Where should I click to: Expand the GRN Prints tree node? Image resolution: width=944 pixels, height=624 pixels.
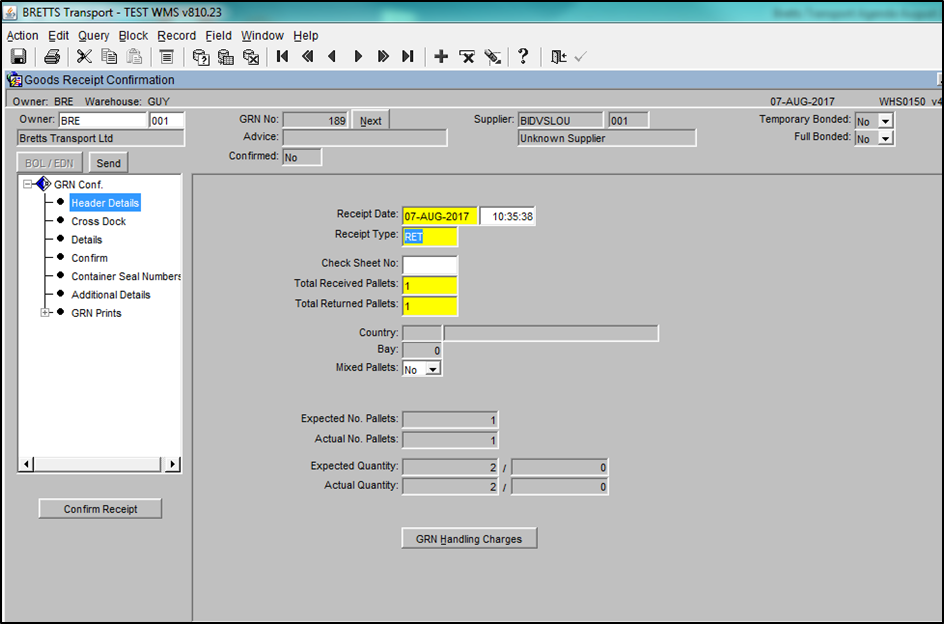tap(45, 313)
